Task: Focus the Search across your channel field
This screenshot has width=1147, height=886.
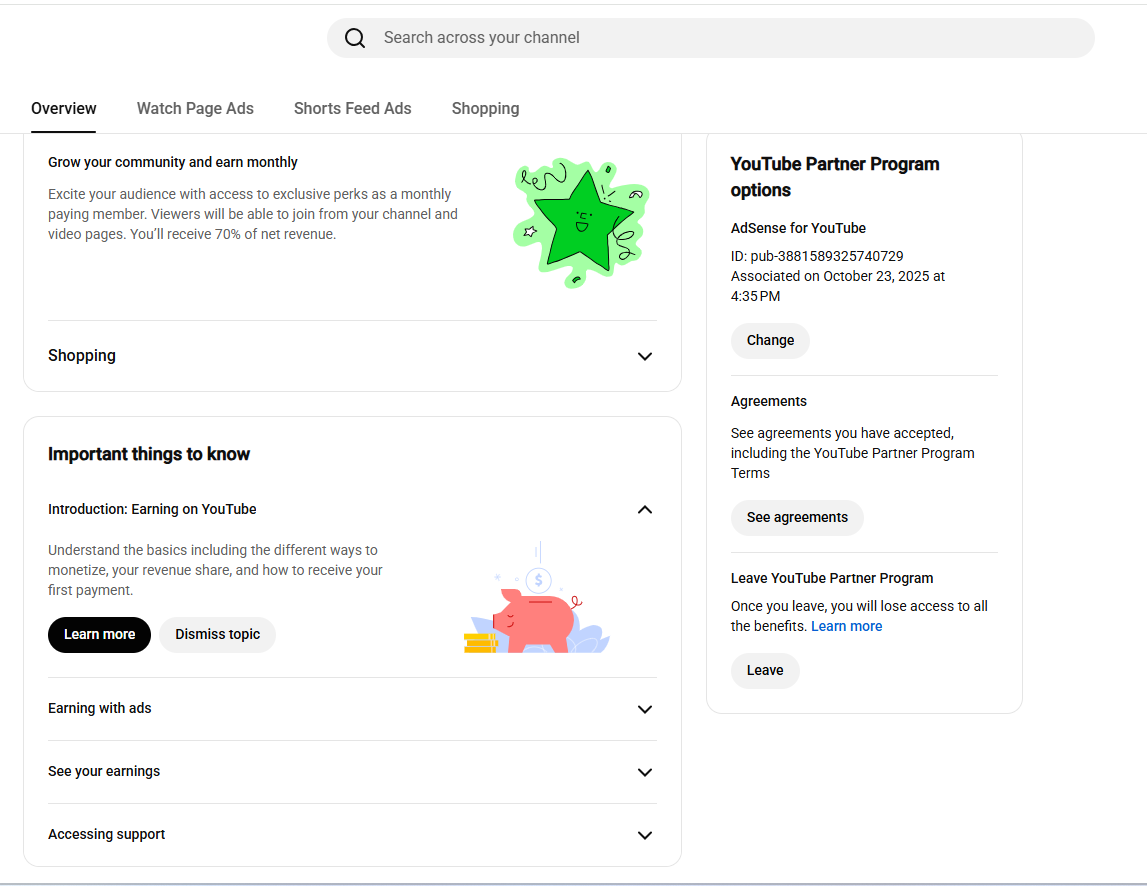Action: [710, 38]
